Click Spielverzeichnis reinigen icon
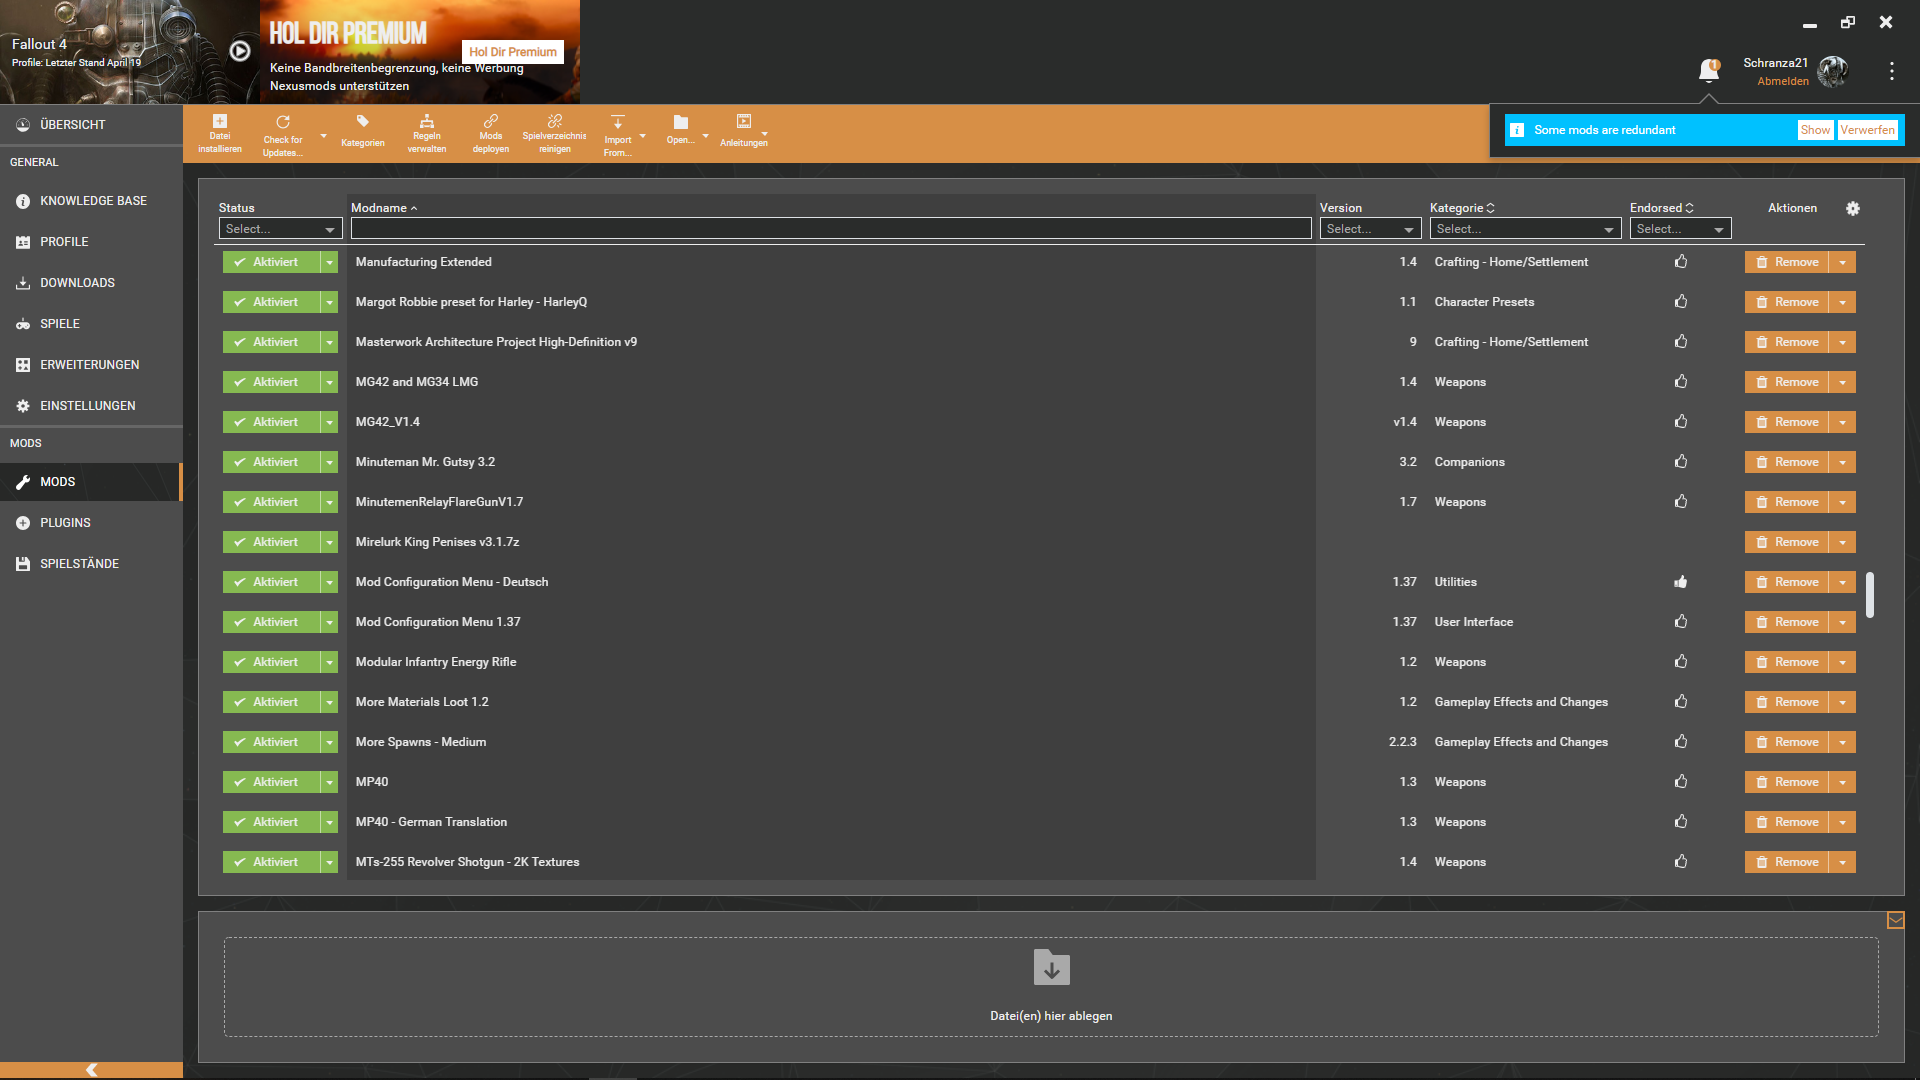 click(554, 133)
